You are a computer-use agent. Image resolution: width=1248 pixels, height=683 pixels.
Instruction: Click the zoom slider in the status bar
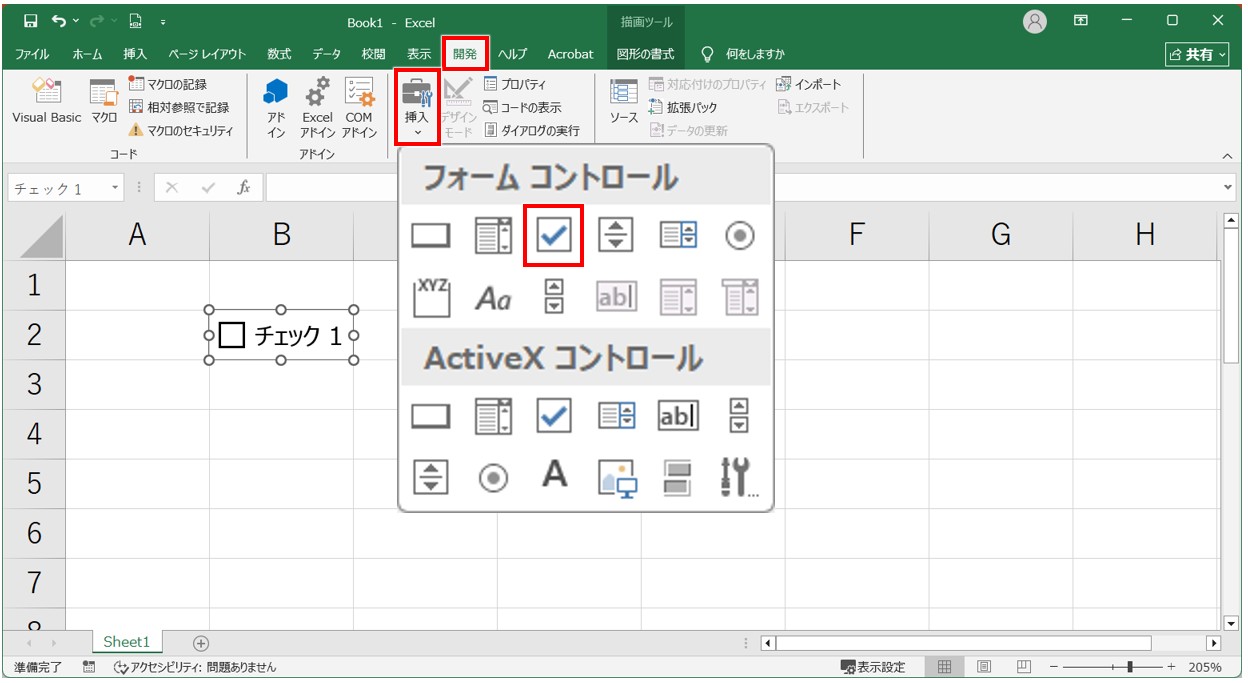pyautogui.click(x=1129, y=667)
